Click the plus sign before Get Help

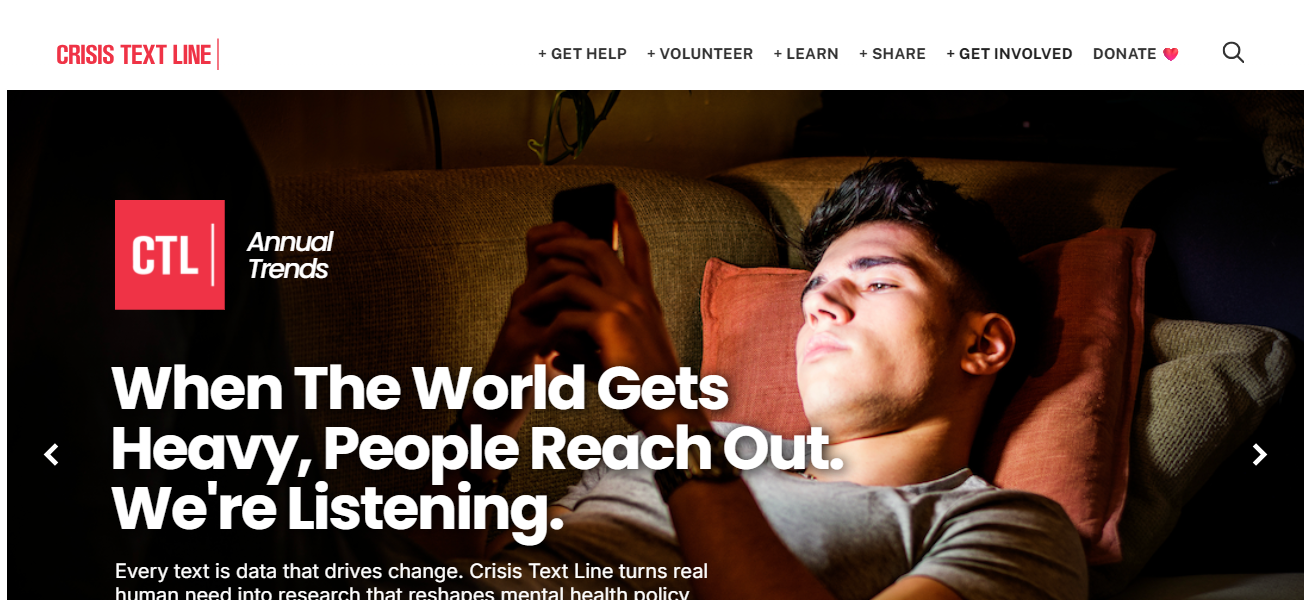coord(542,54)
